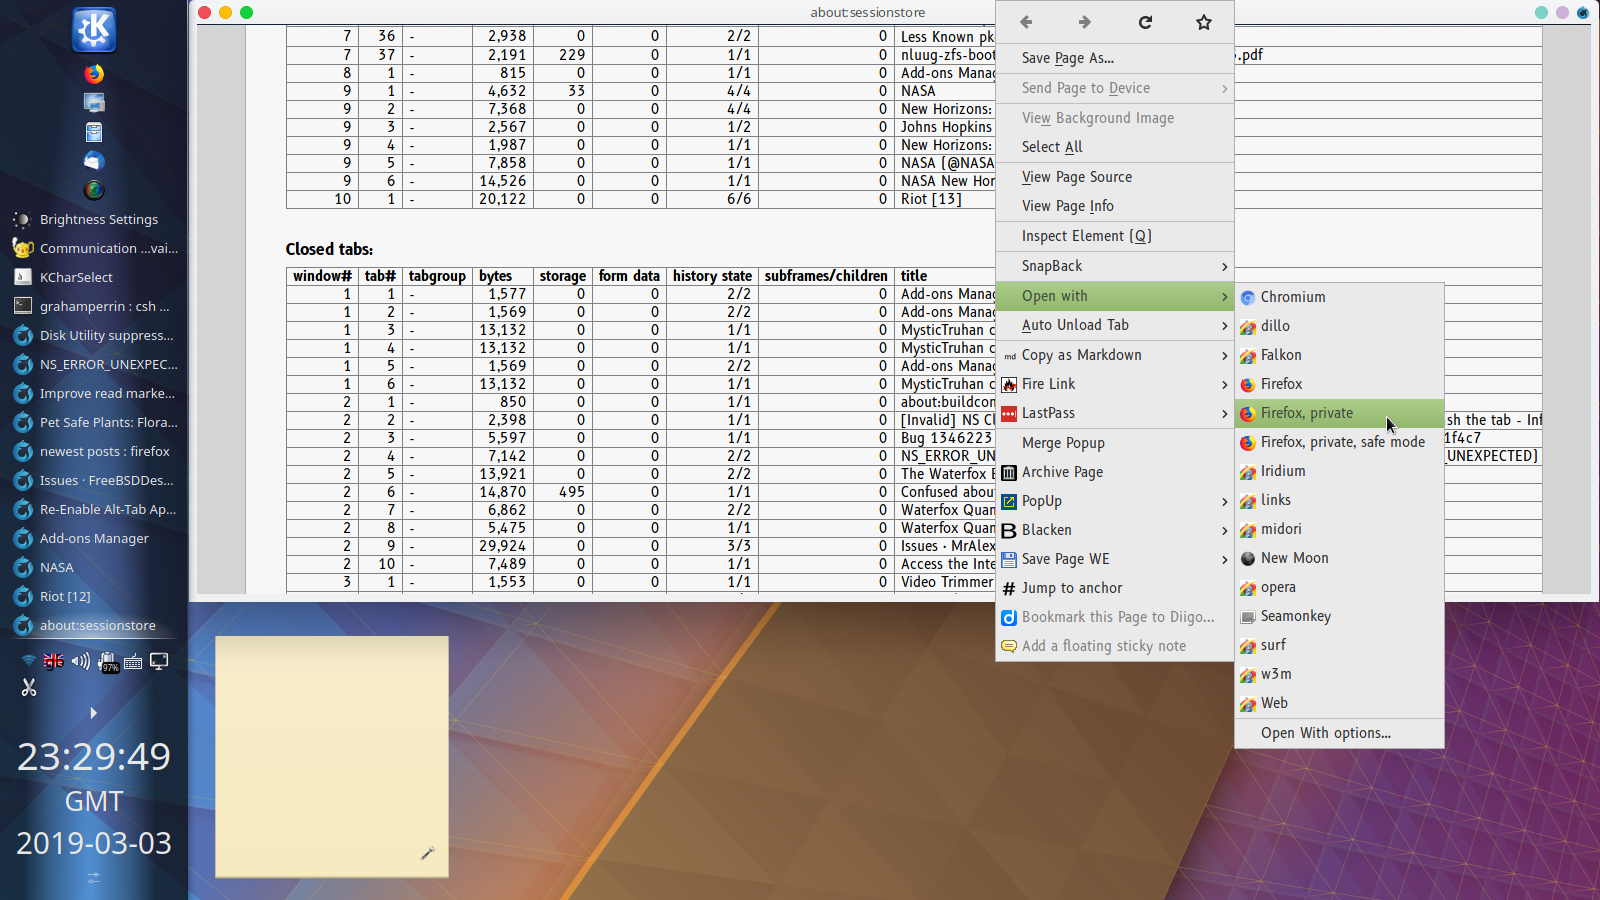This screenshot has height=900, width=1600.
Task: Open the clipboard scissors tray icon
Action: 29,688
